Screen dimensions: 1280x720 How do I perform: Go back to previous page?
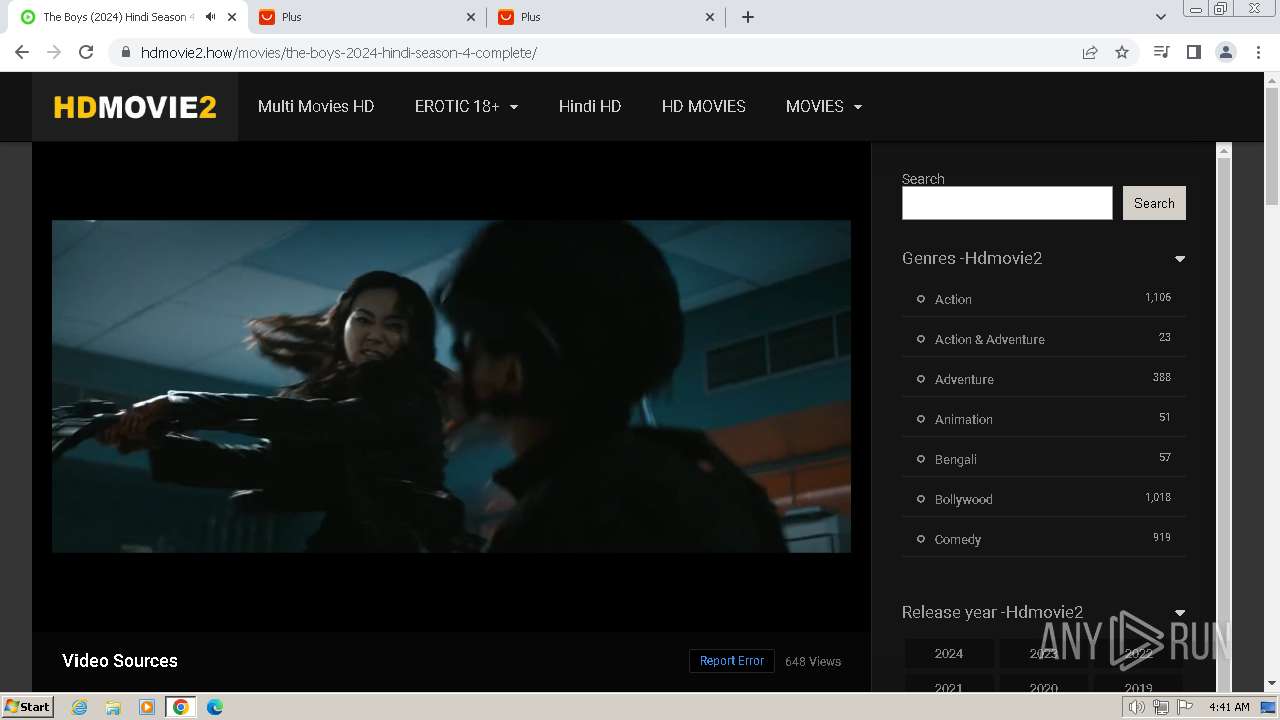pyautogui.click(x=22, y=52)
